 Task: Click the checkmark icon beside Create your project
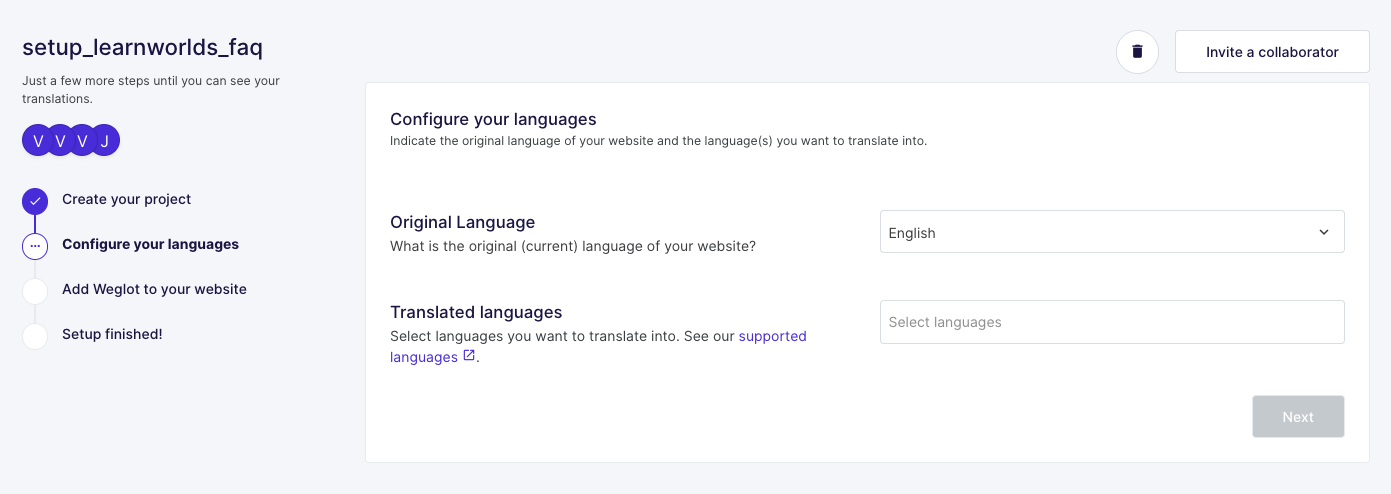35,201
